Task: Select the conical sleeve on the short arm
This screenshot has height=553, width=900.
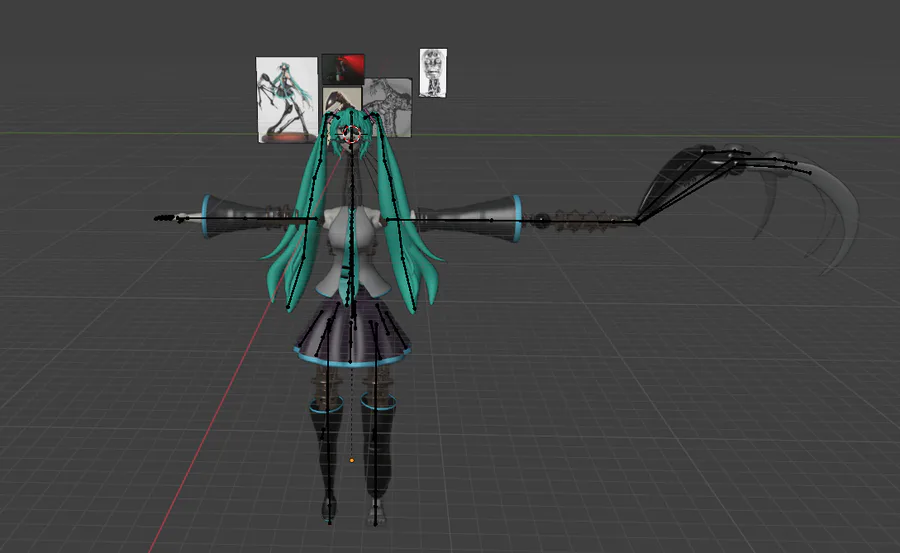Action: coord(232,216)
